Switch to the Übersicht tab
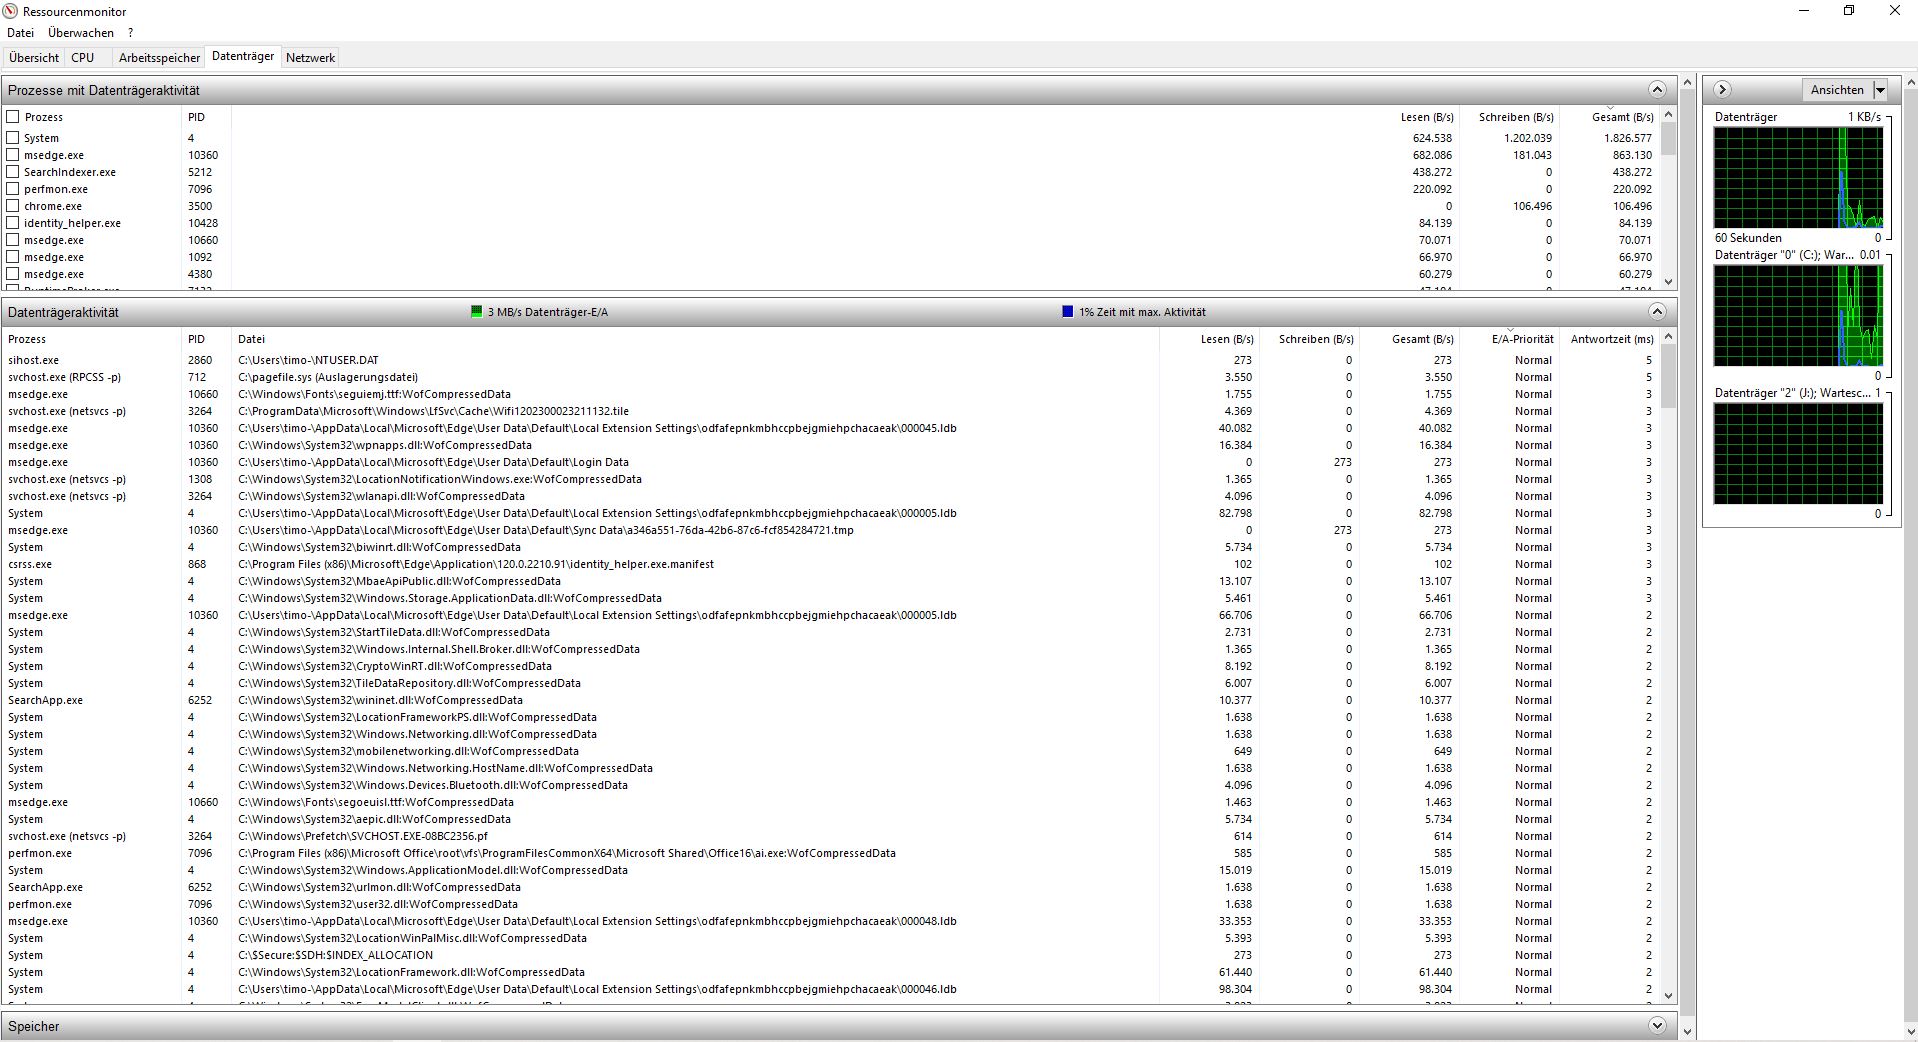1918x1042 pixels. tap(34, 58)
